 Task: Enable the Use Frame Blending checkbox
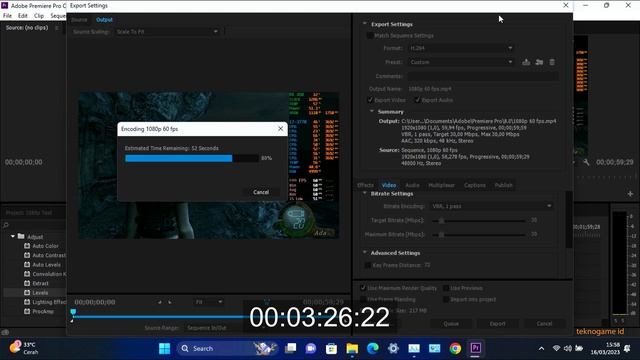363,300
